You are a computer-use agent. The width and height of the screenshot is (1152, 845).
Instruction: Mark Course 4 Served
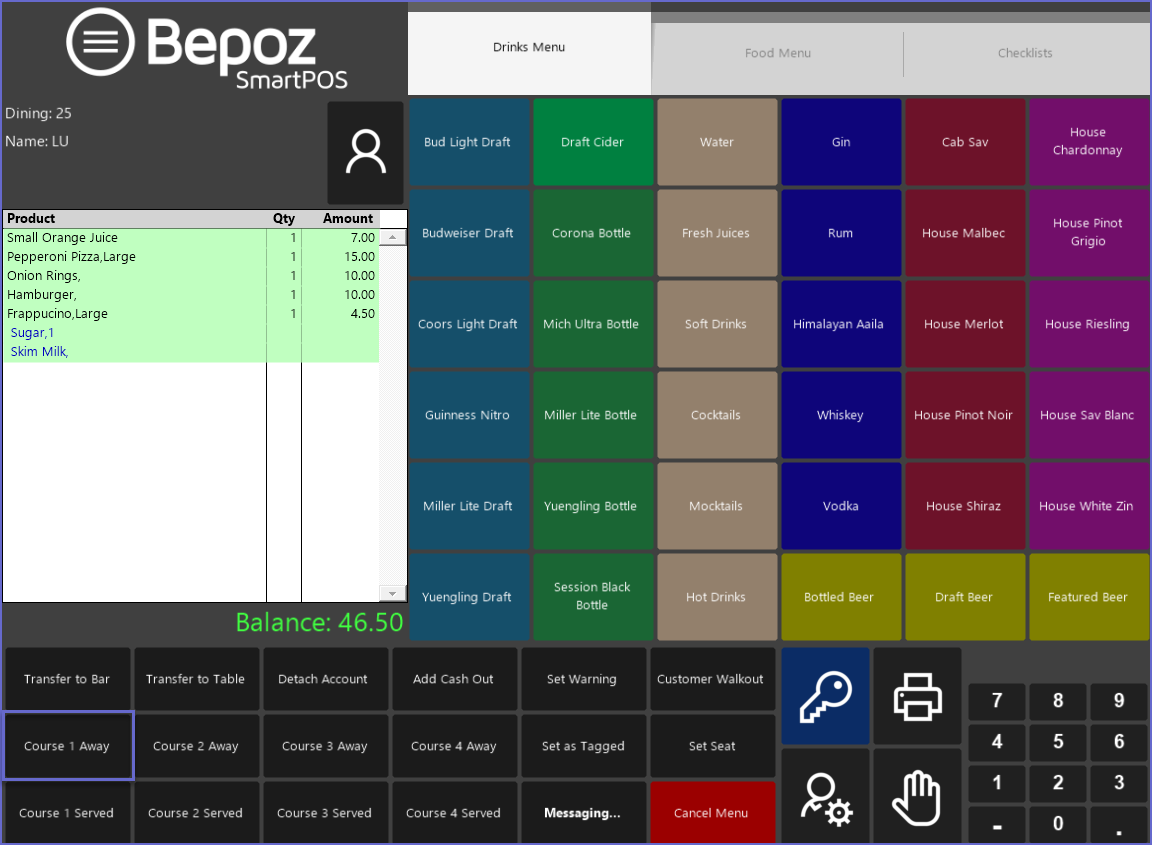coord(453,813)
